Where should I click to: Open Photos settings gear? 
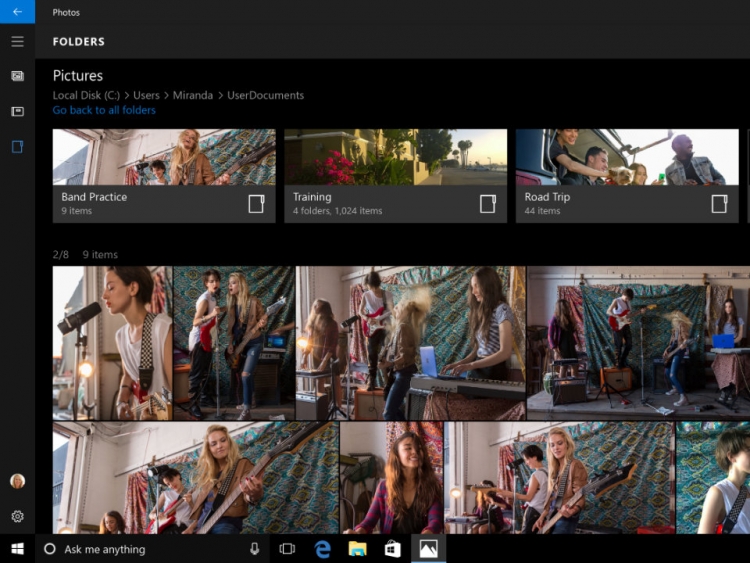17,516
